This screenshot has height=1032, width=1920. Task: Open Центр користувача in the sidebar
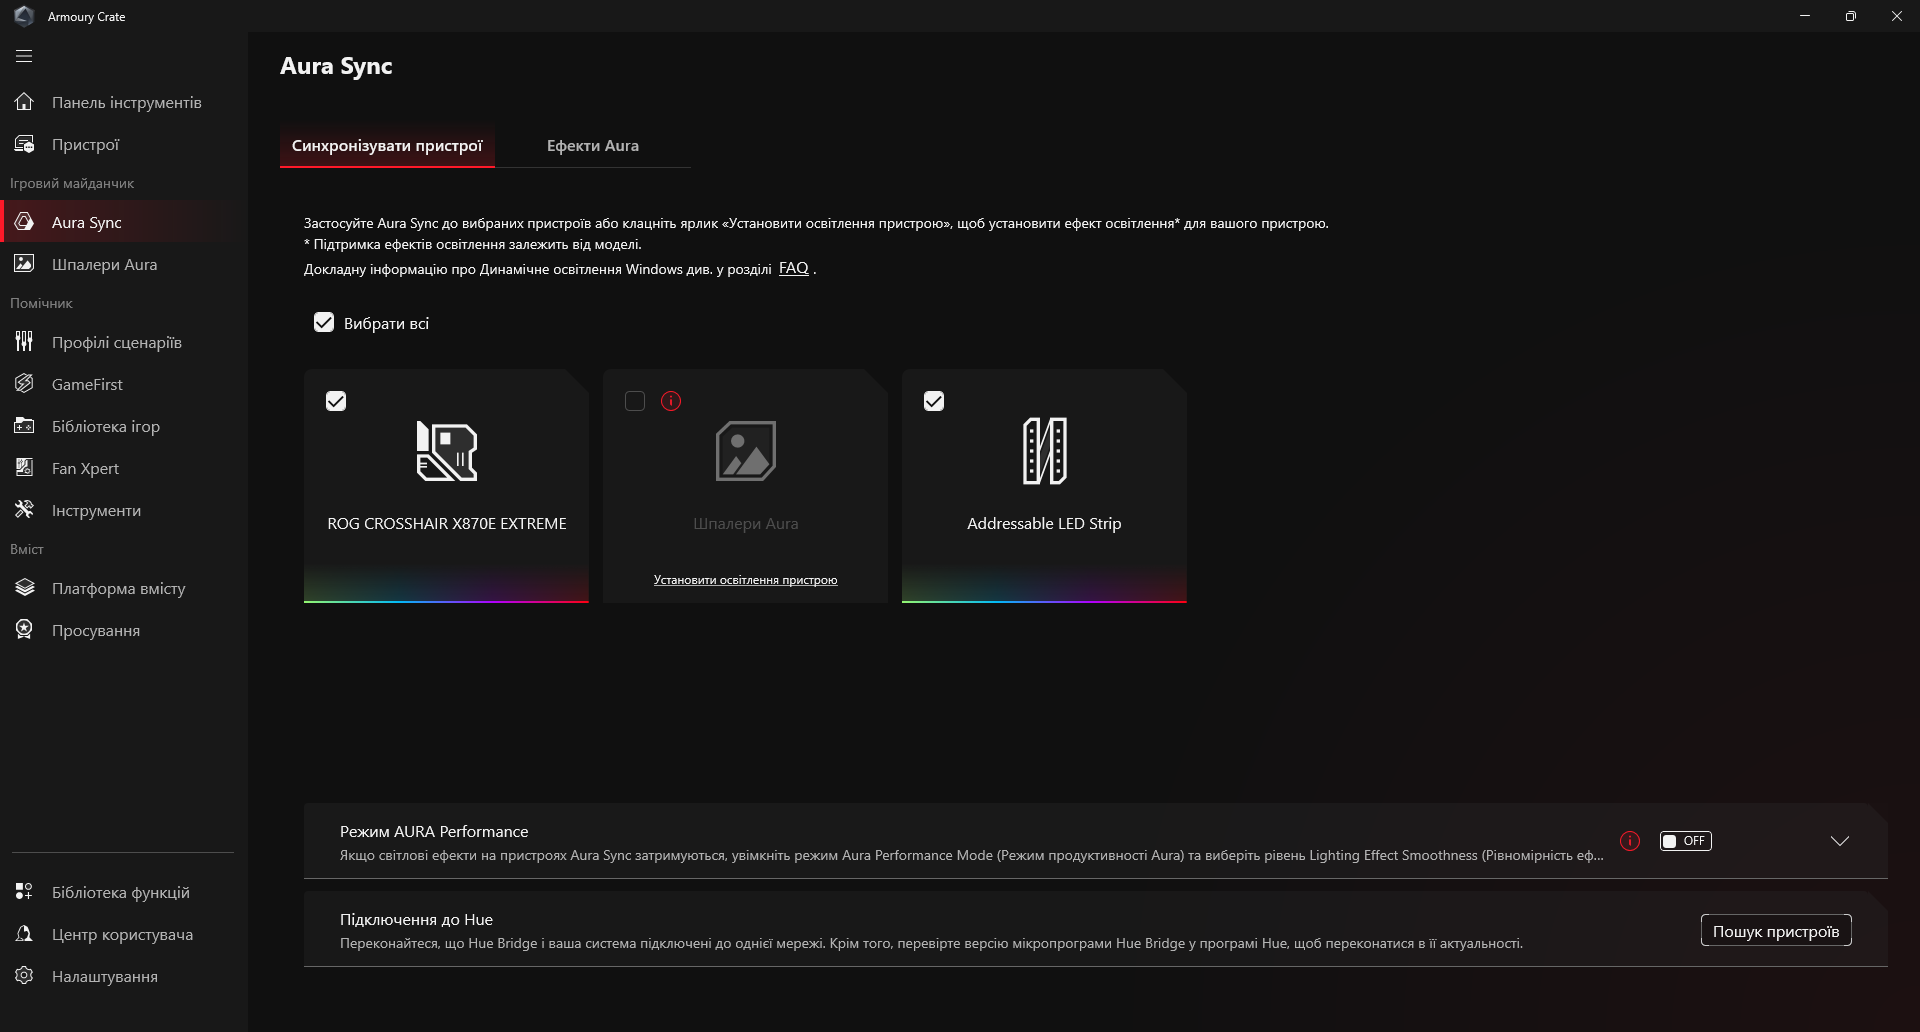point(124,934)
